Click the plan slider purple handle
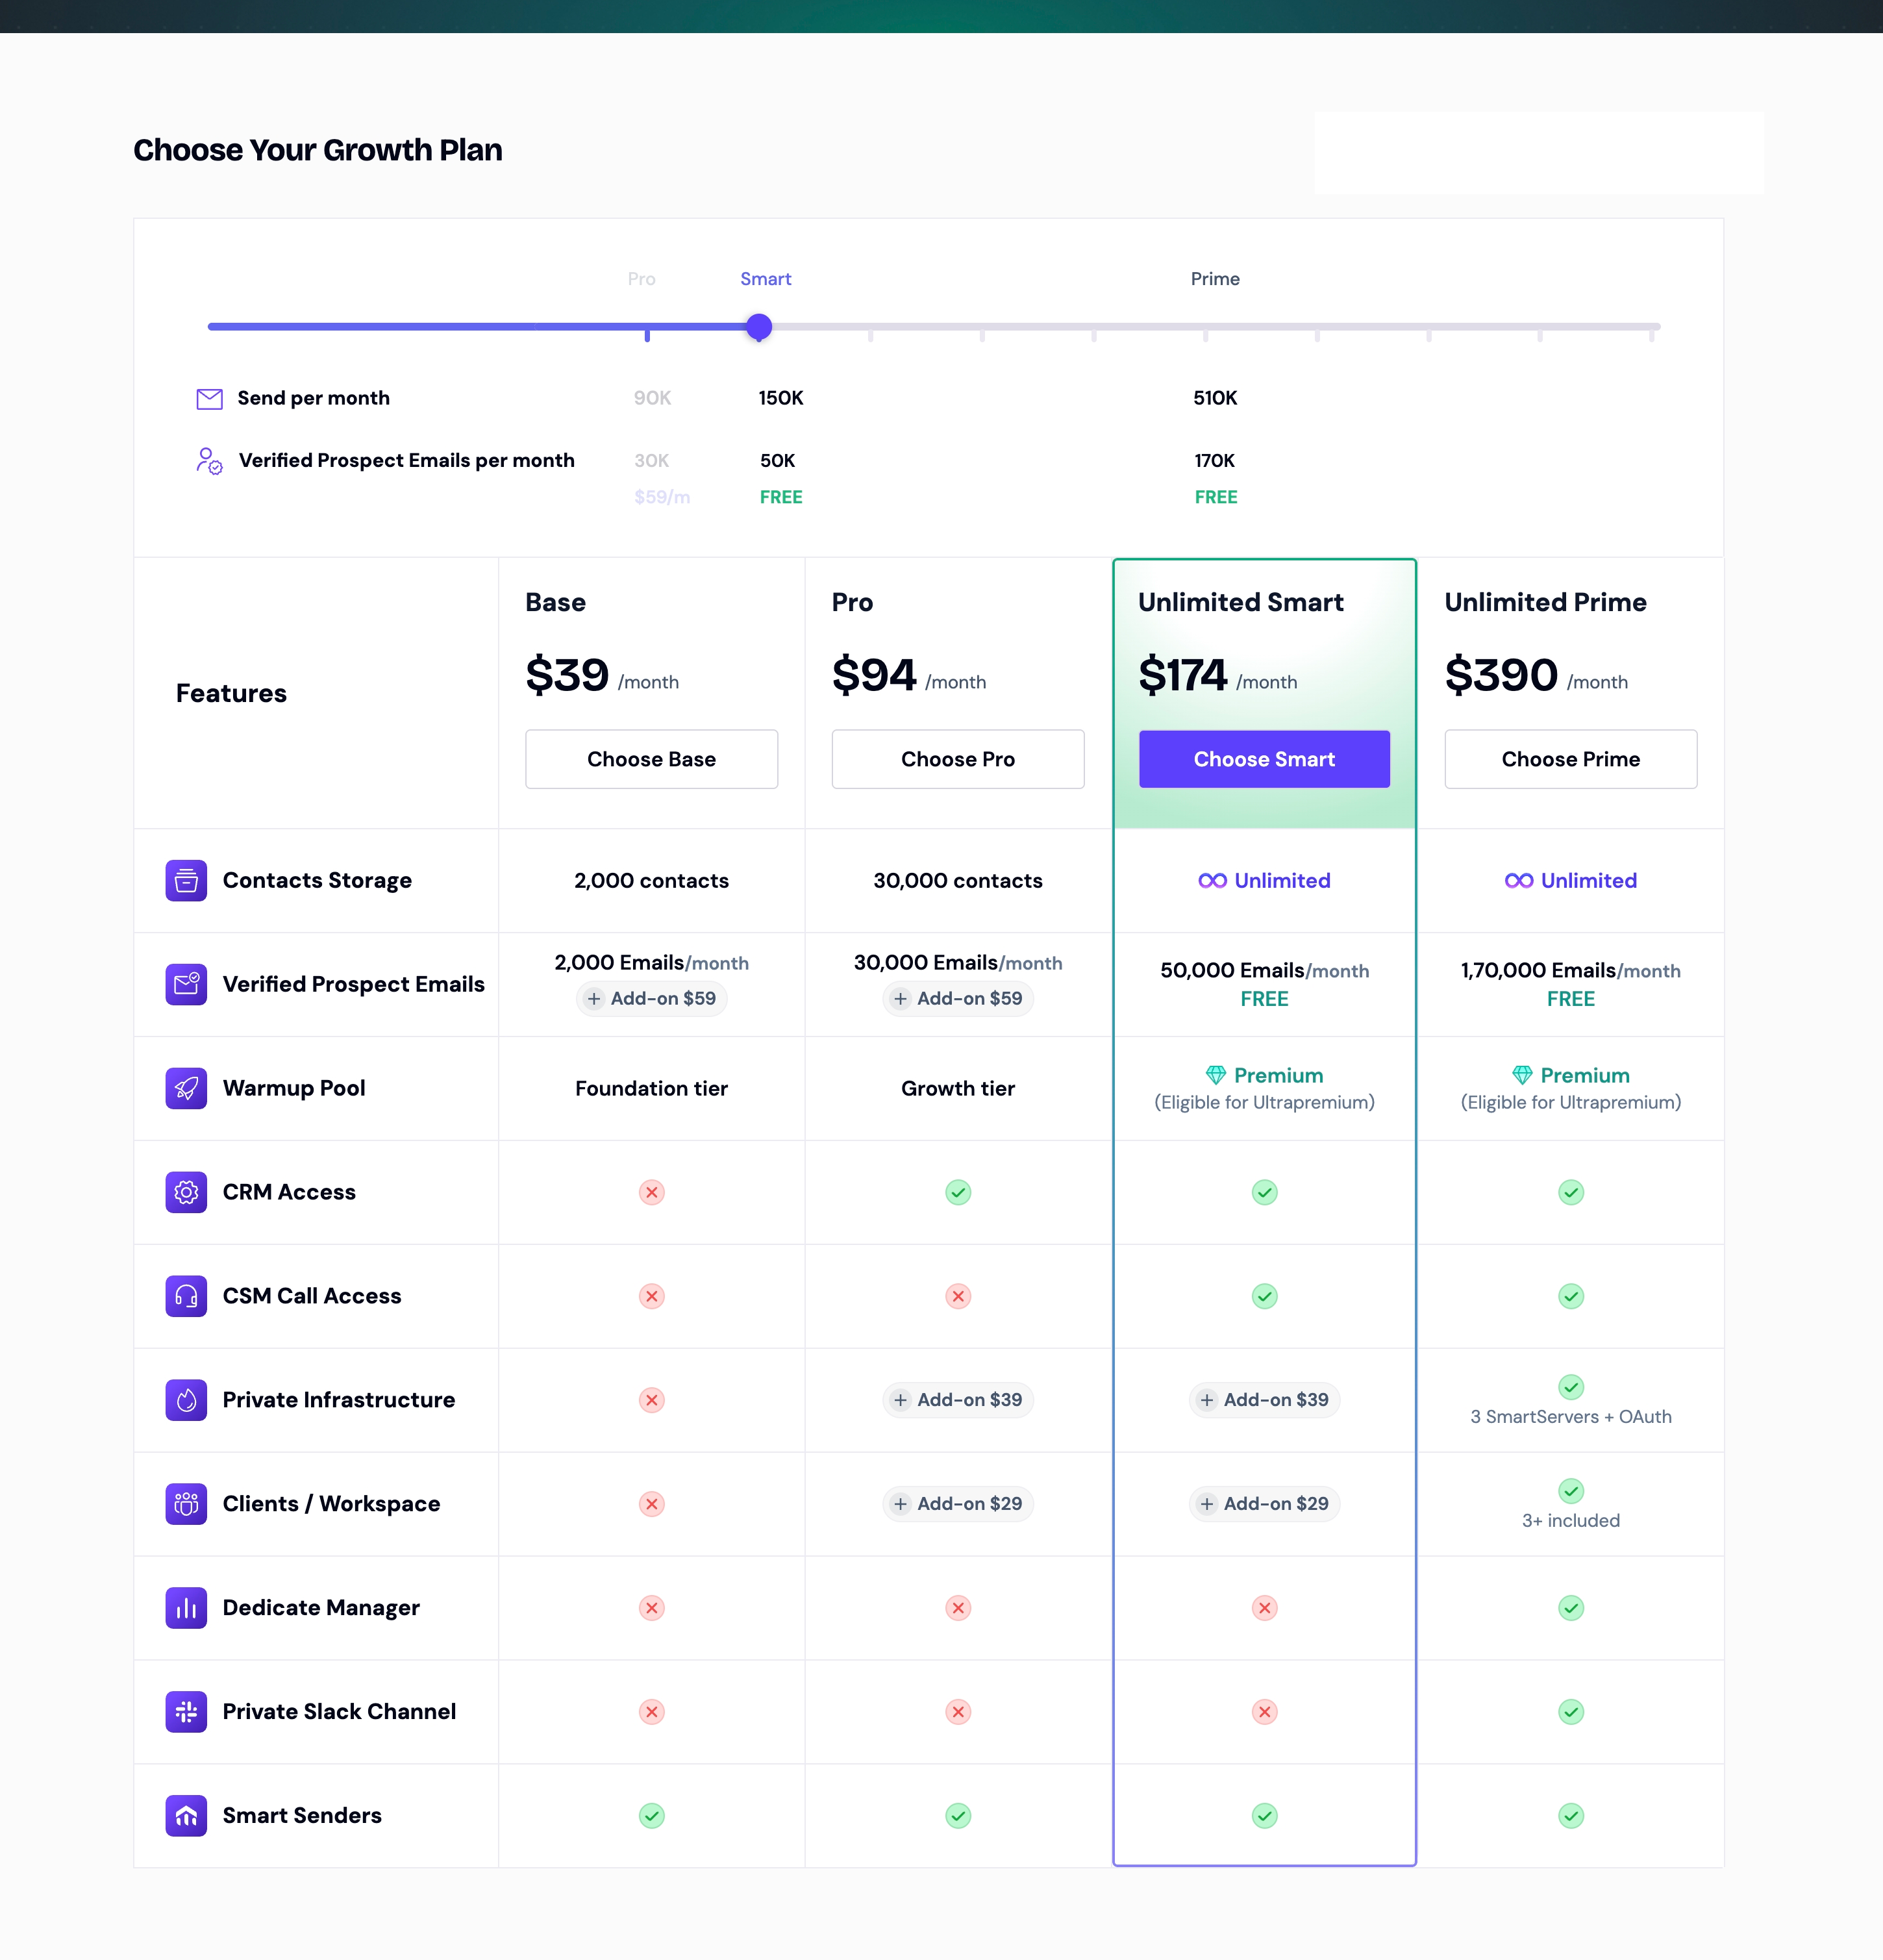The width and height of the screenshot is (1883, 1960). click(759, 327)
